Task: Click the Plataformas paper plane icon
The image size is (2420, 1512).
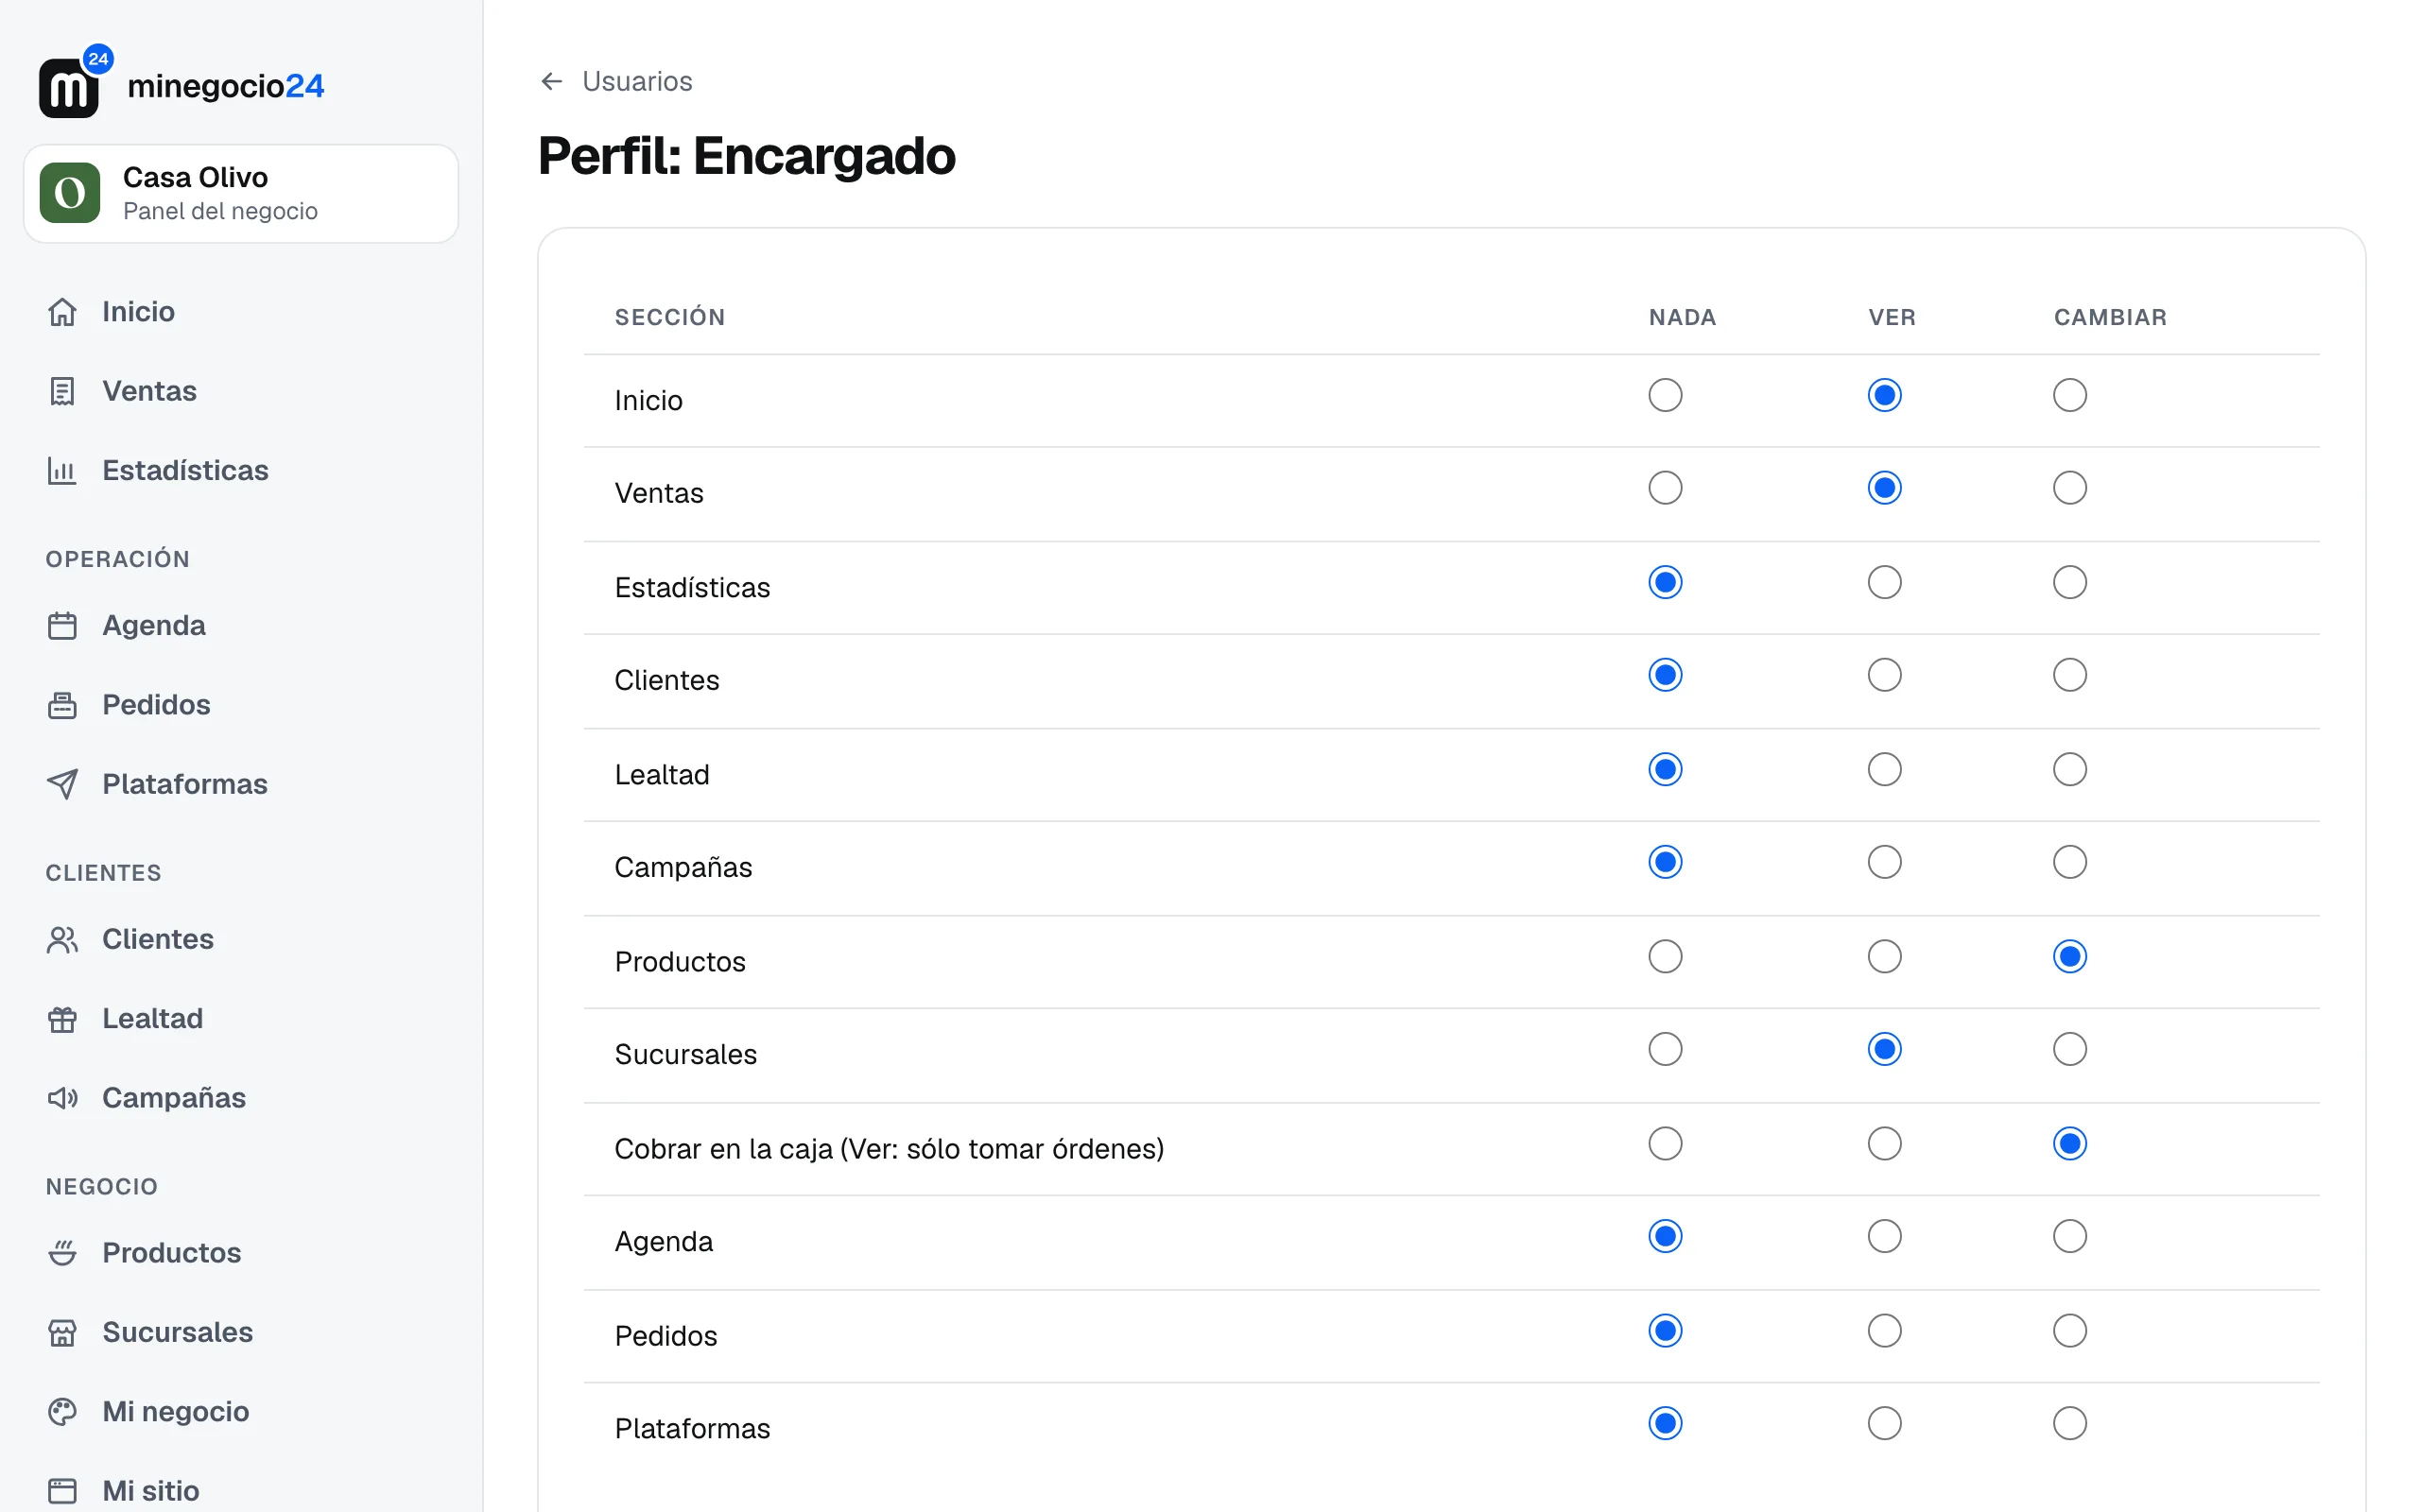Action: coord(62,784)
